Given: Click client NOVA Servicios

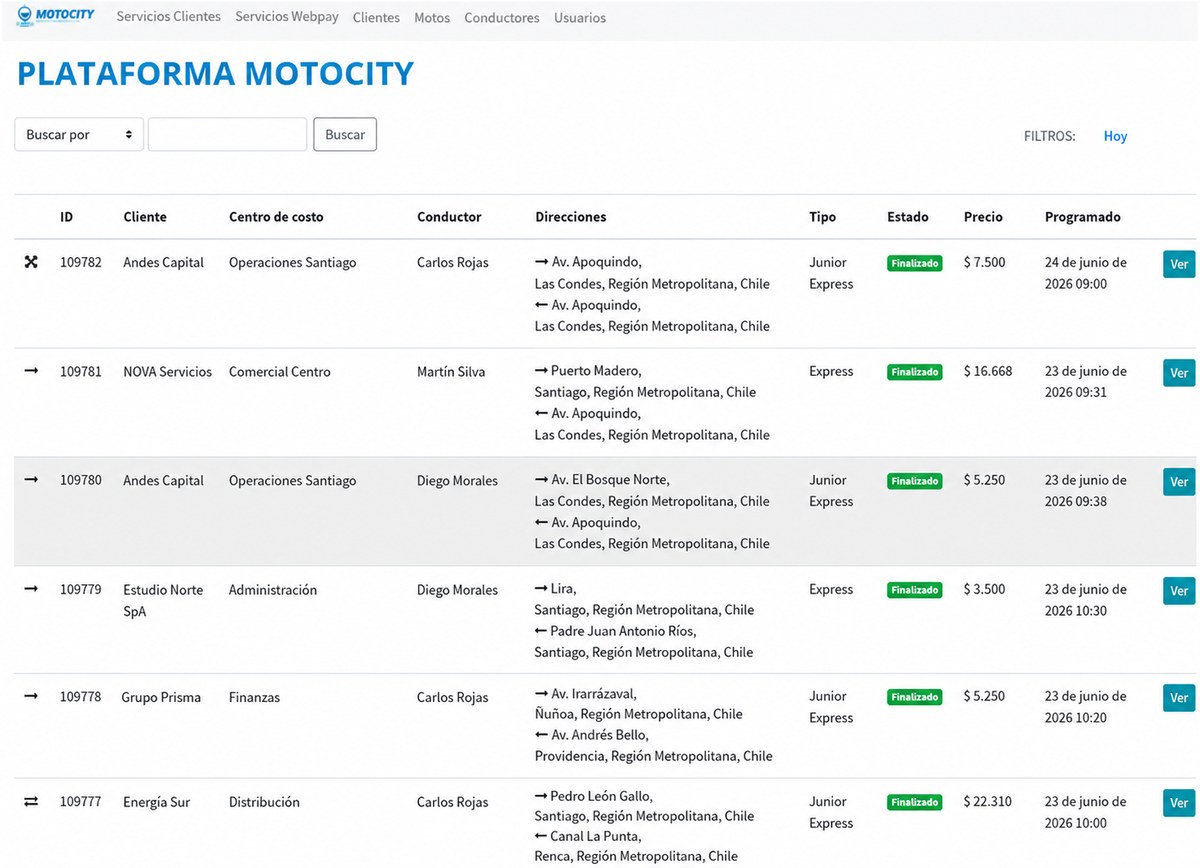Looking at the screenshot, I should pyautogui.click(x=167, y=371).
